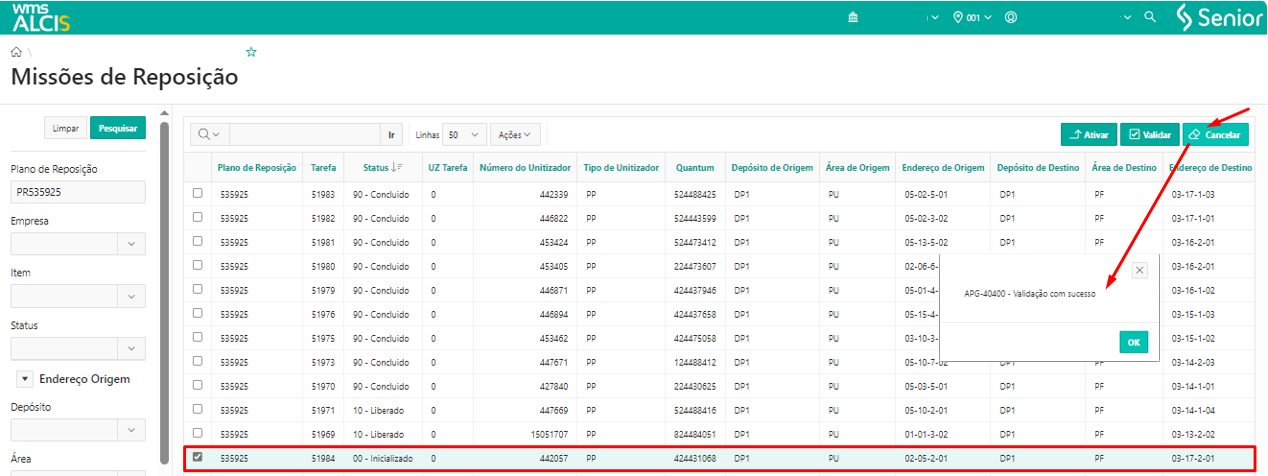This screenshot has height=476, width=1268.
Task: Open the search column selector magnifier
Action: tap(209, 134)
